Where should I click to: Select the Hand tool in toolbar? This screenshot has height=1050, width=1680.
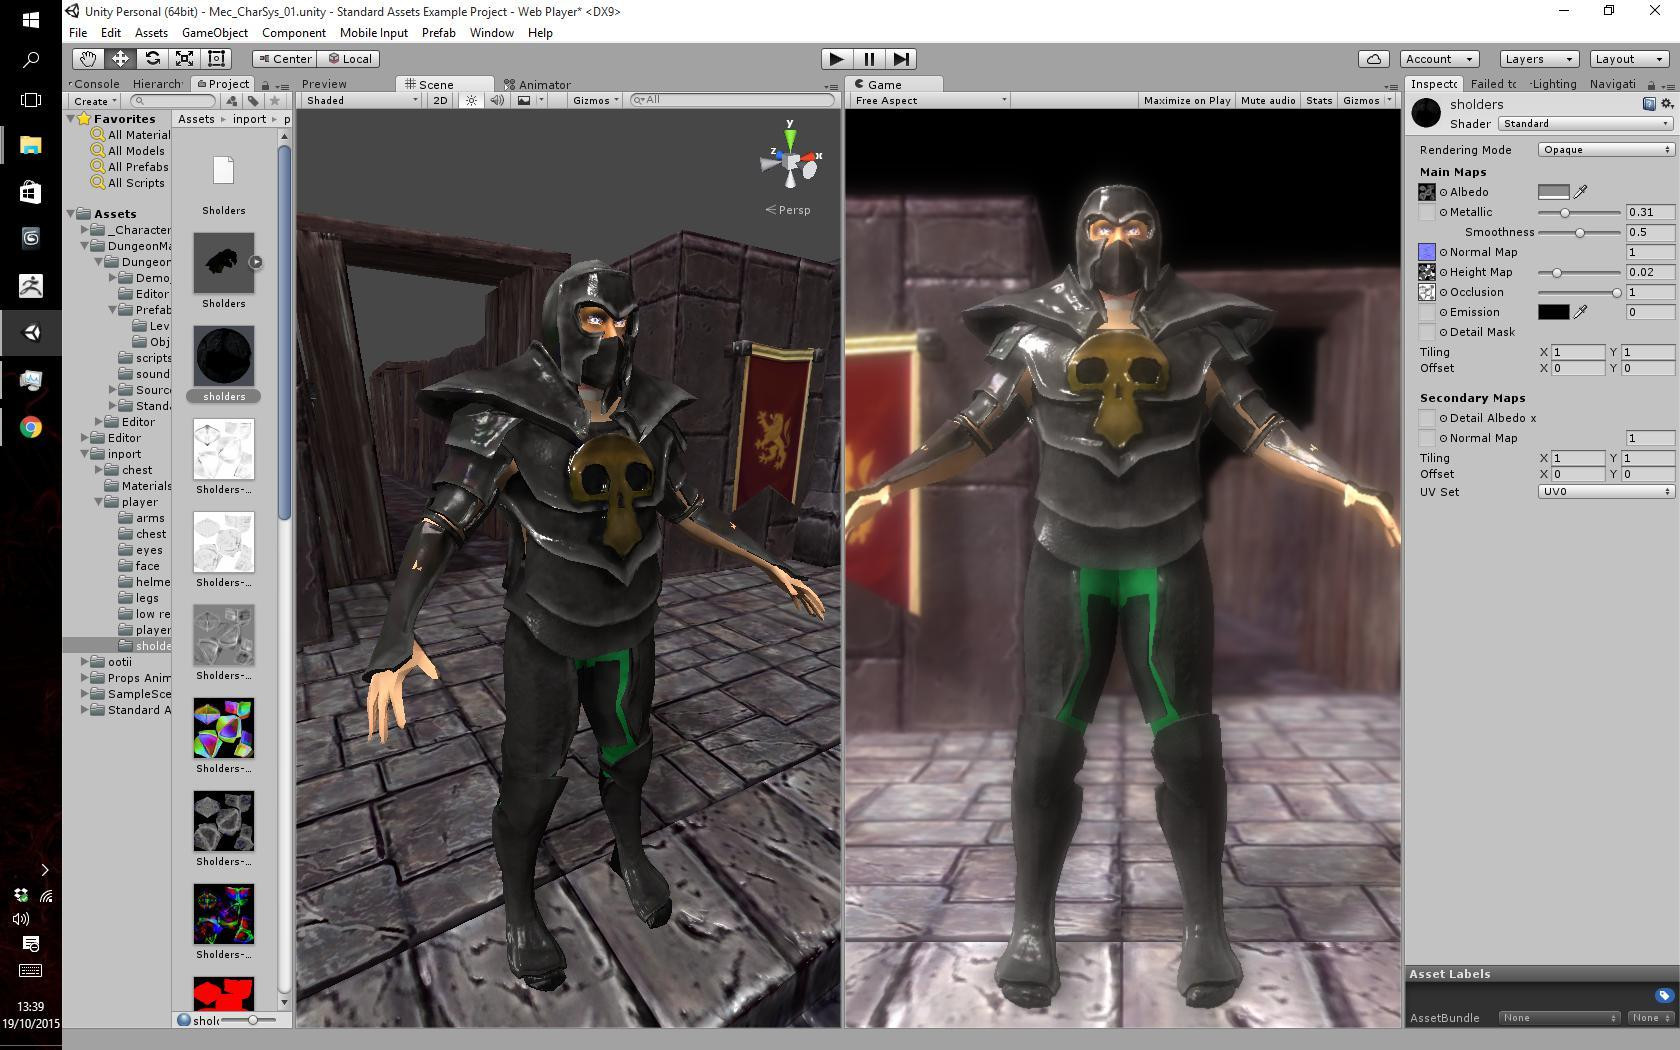(x=88, y=59)
